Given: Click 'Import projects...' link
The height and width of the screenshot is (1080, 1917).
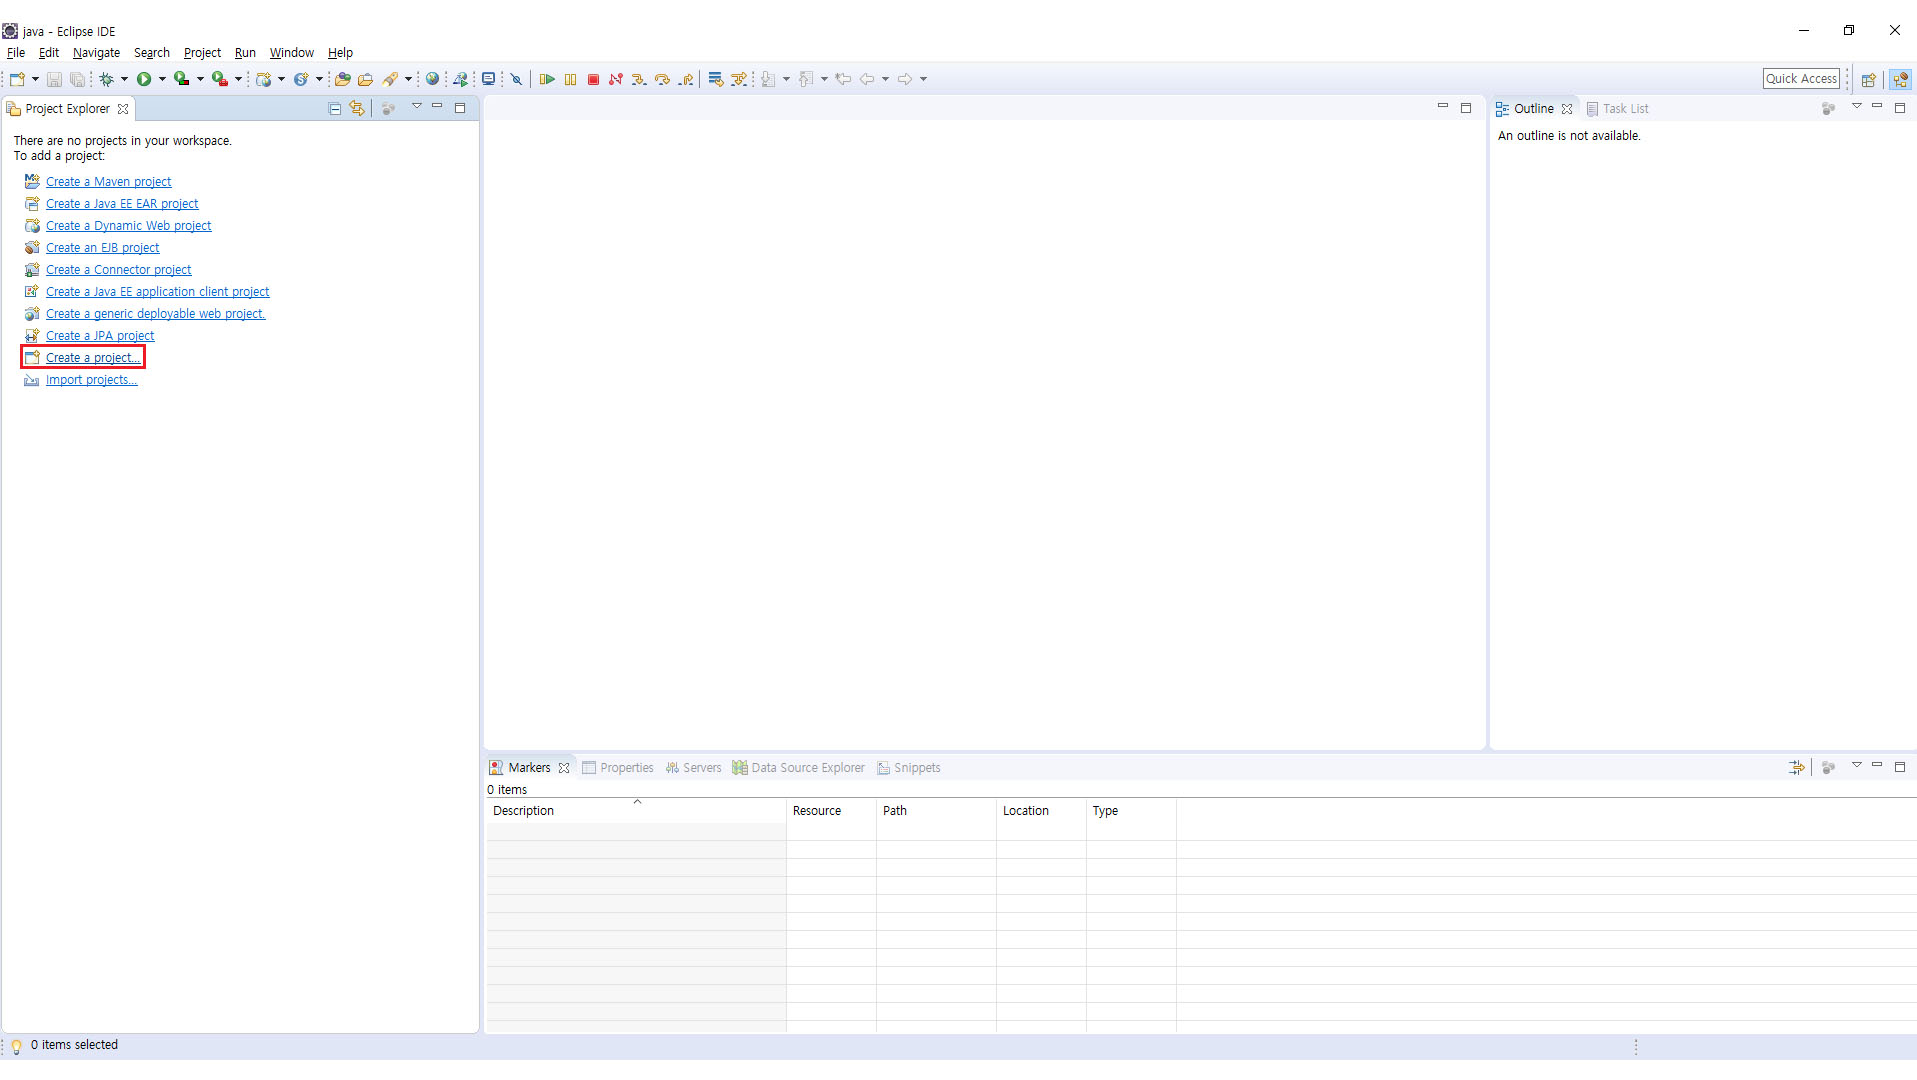Looking at the screenshot, I should tap(91, 380).
